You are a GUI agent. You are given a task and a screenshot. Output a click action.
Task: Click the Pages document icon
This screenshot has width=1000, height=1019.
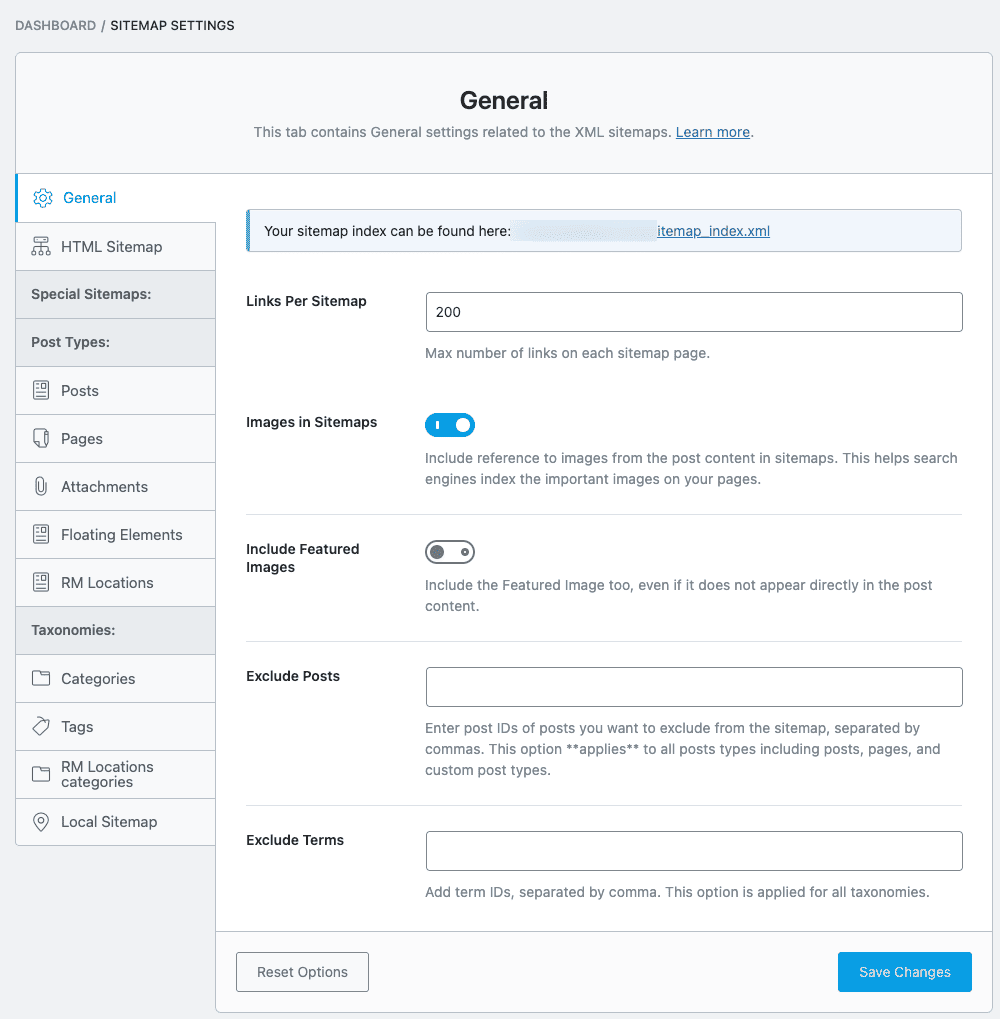coord(42,438)
